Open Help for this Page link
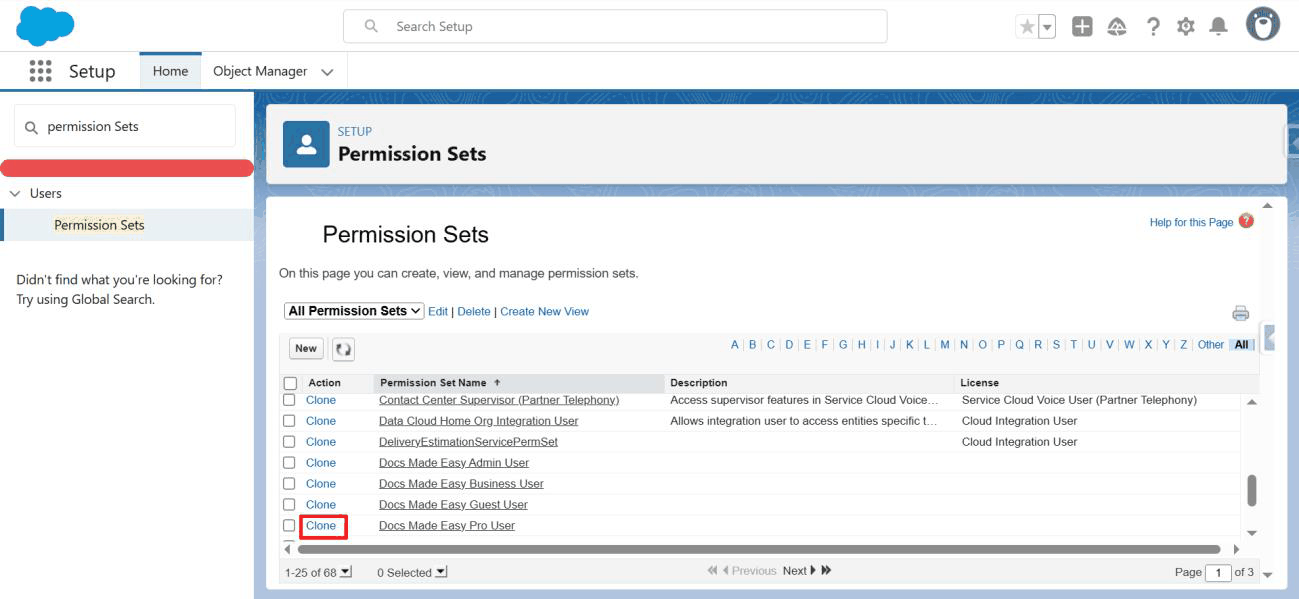 coord(1191,222)
